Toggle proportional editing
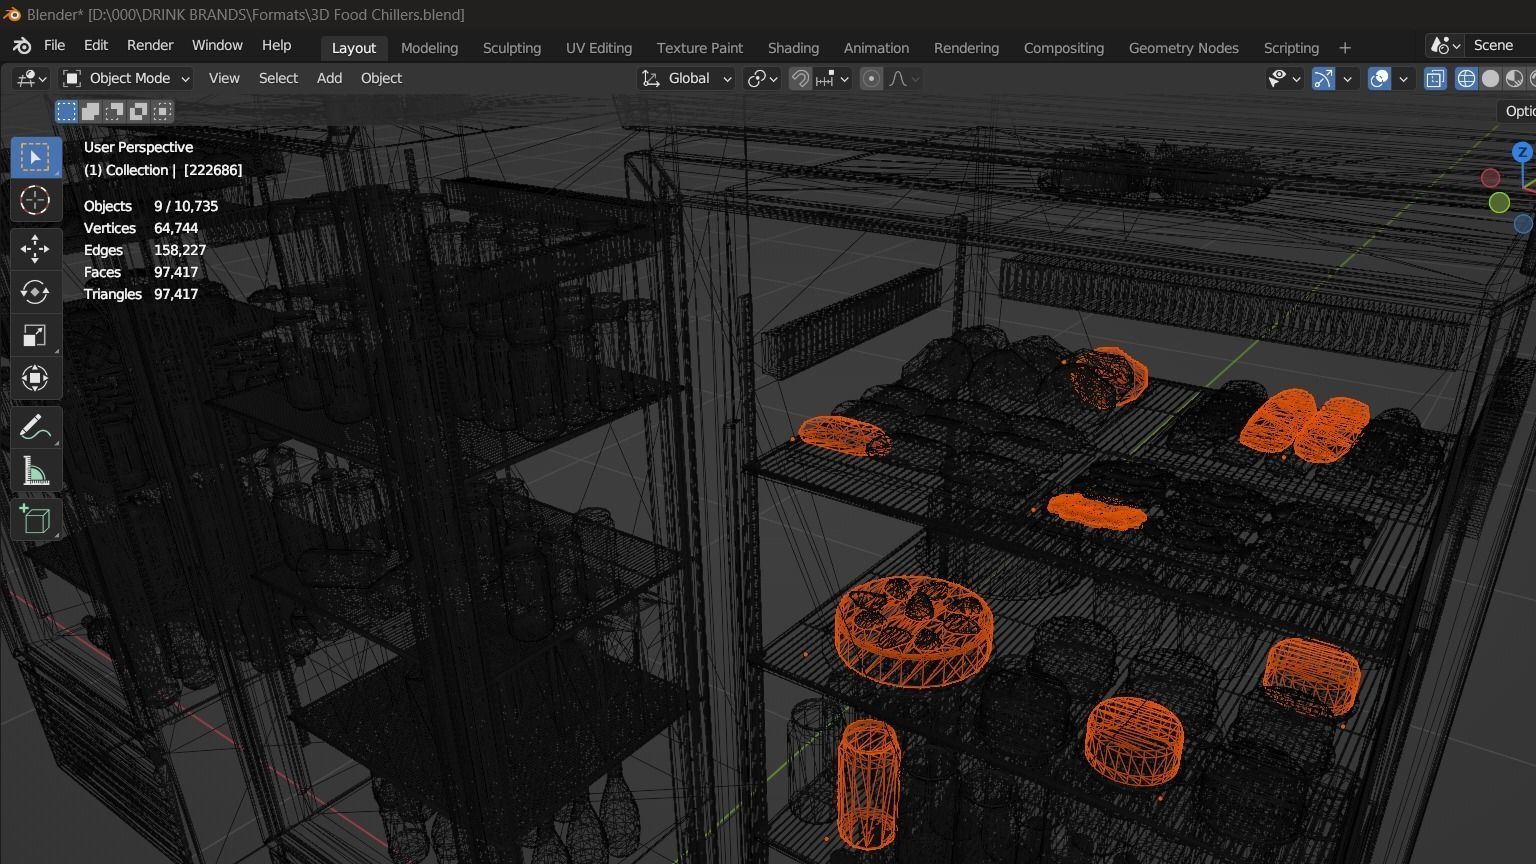Viewport: 1536px width, 864px height. click(x=871, y=78)
